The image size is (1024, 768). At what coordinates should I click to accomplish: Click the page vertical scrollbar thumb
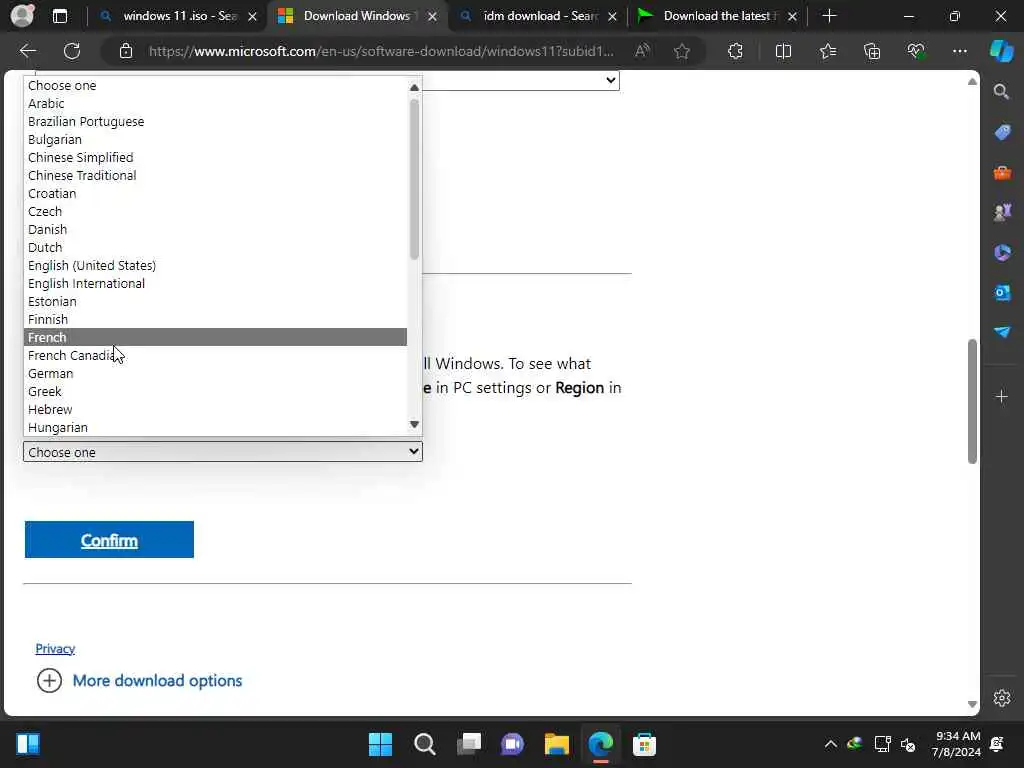972,401
